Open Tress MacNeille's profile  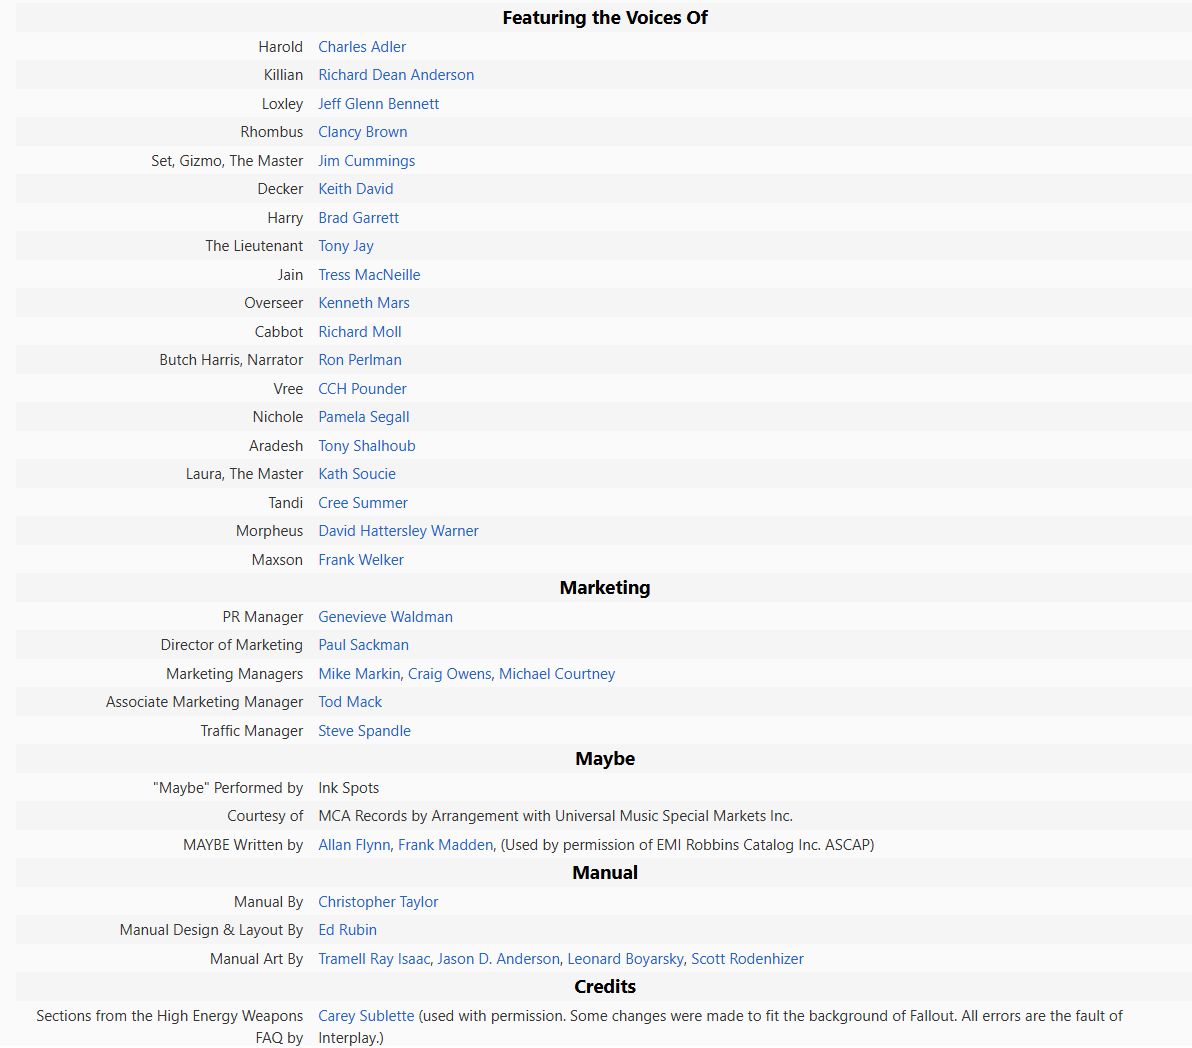coord(369,275)
